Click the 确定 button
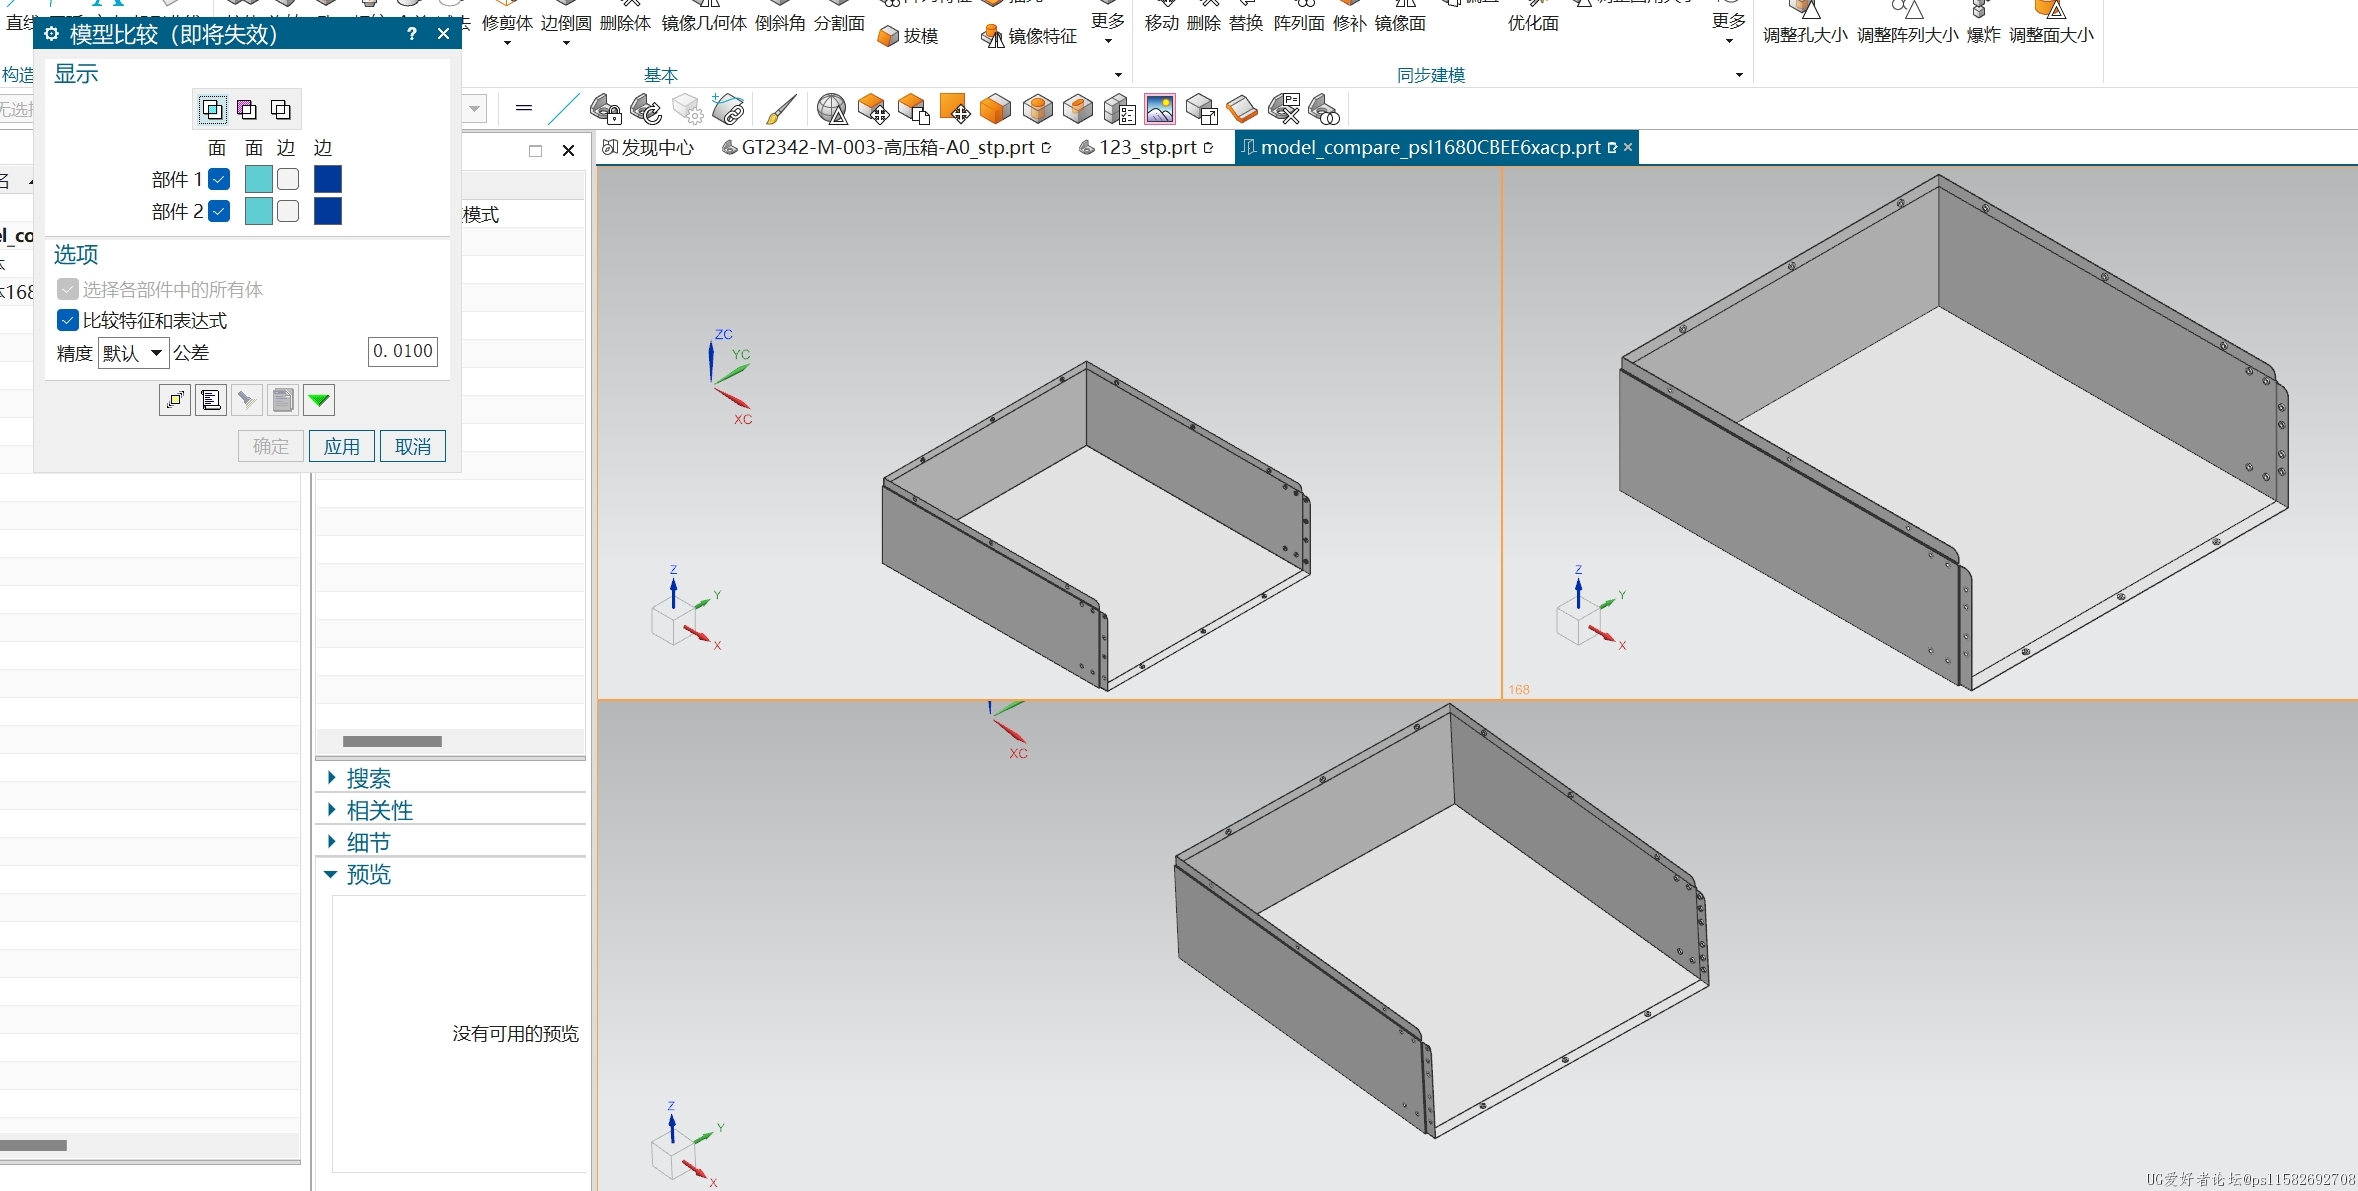This screenshot has width=2358, height=1191. pyautogui.click(x=271, y=446)
